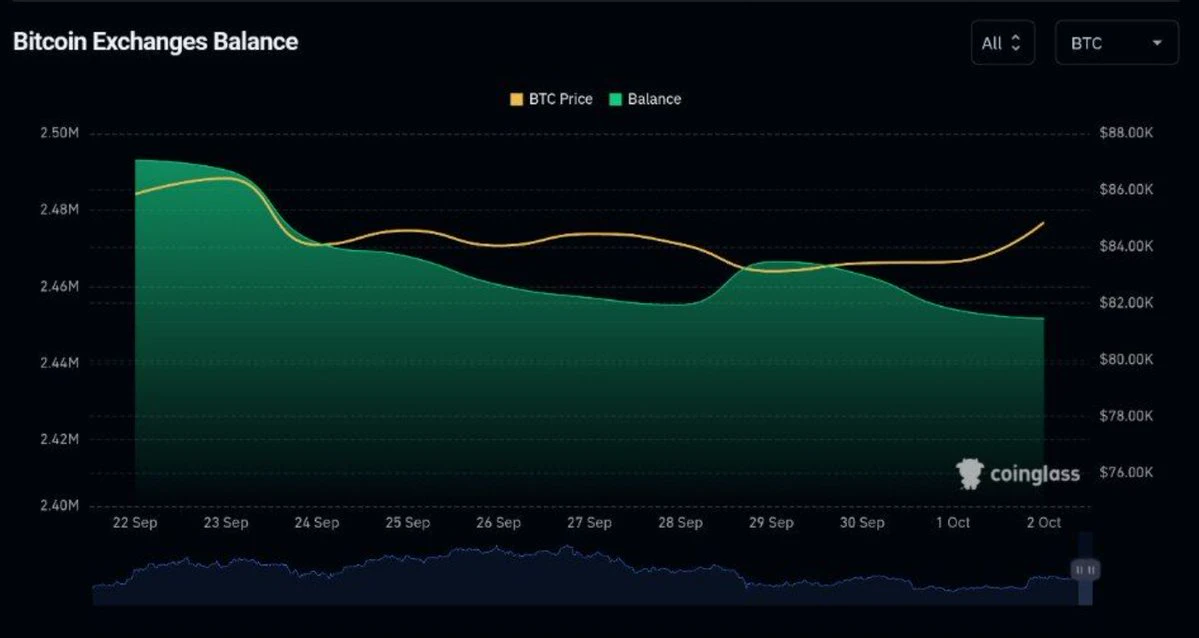
Task: Click the 2.46M balance axis value
Action: pos(59,286)
